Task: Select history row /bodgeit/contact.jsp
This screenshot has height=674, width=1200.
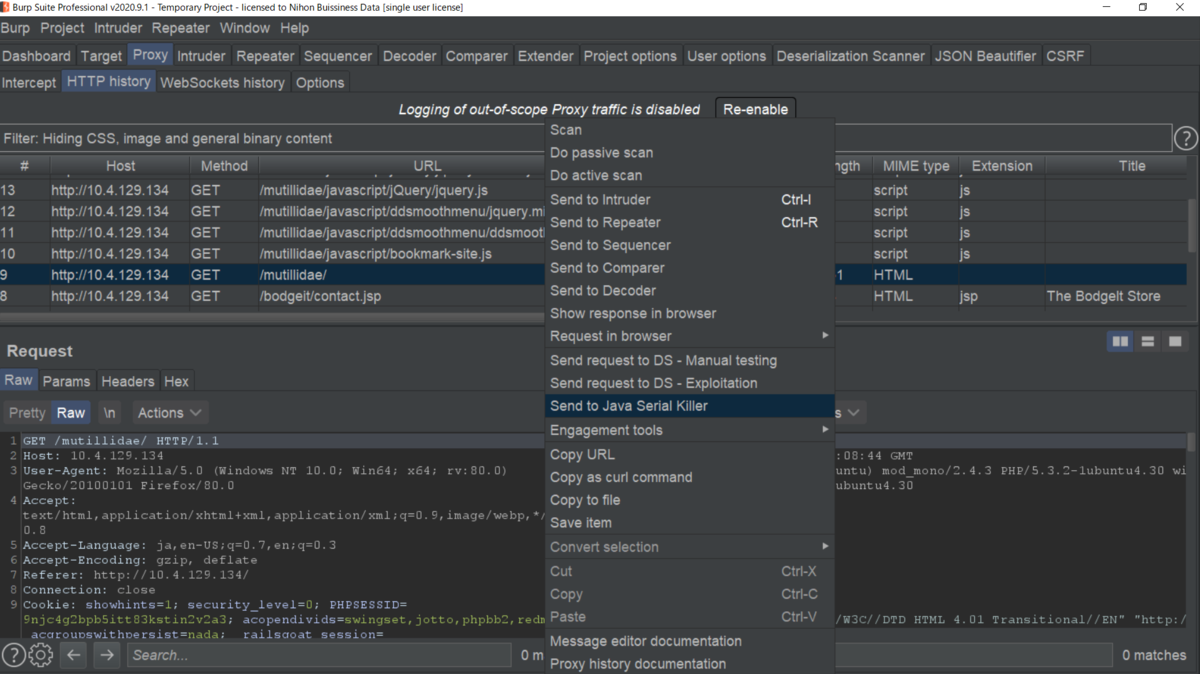Action: pos(594,296)
